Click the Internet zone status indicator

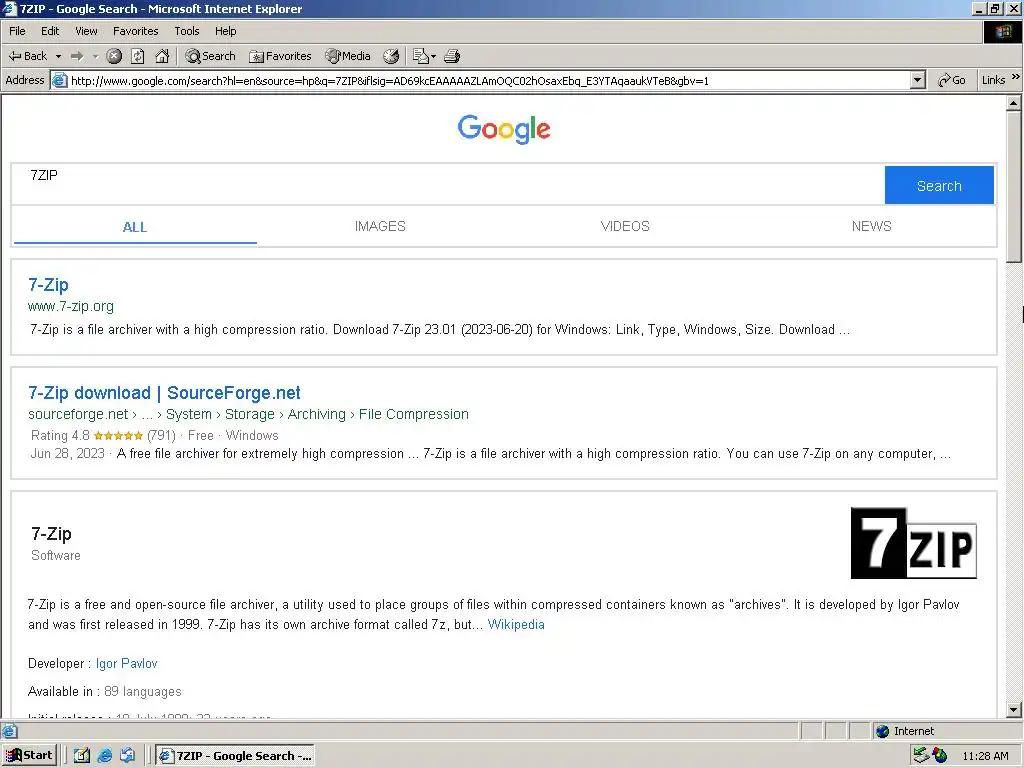tap(906, 731)
